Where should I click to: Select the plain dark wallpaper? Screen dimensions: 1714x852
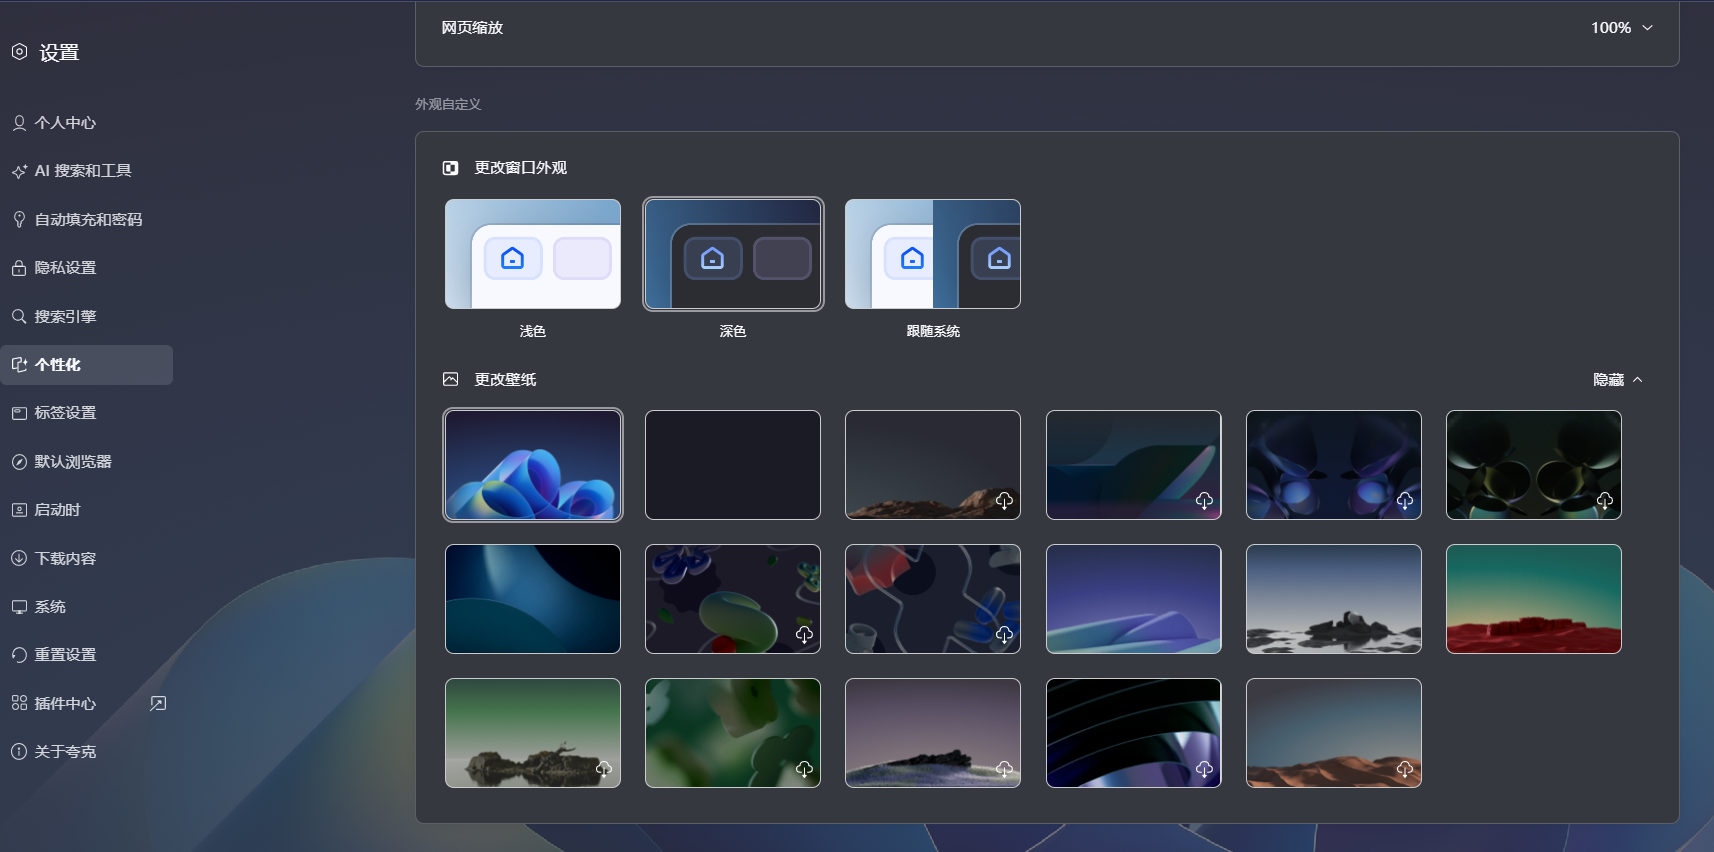click(x=733, y=465)
